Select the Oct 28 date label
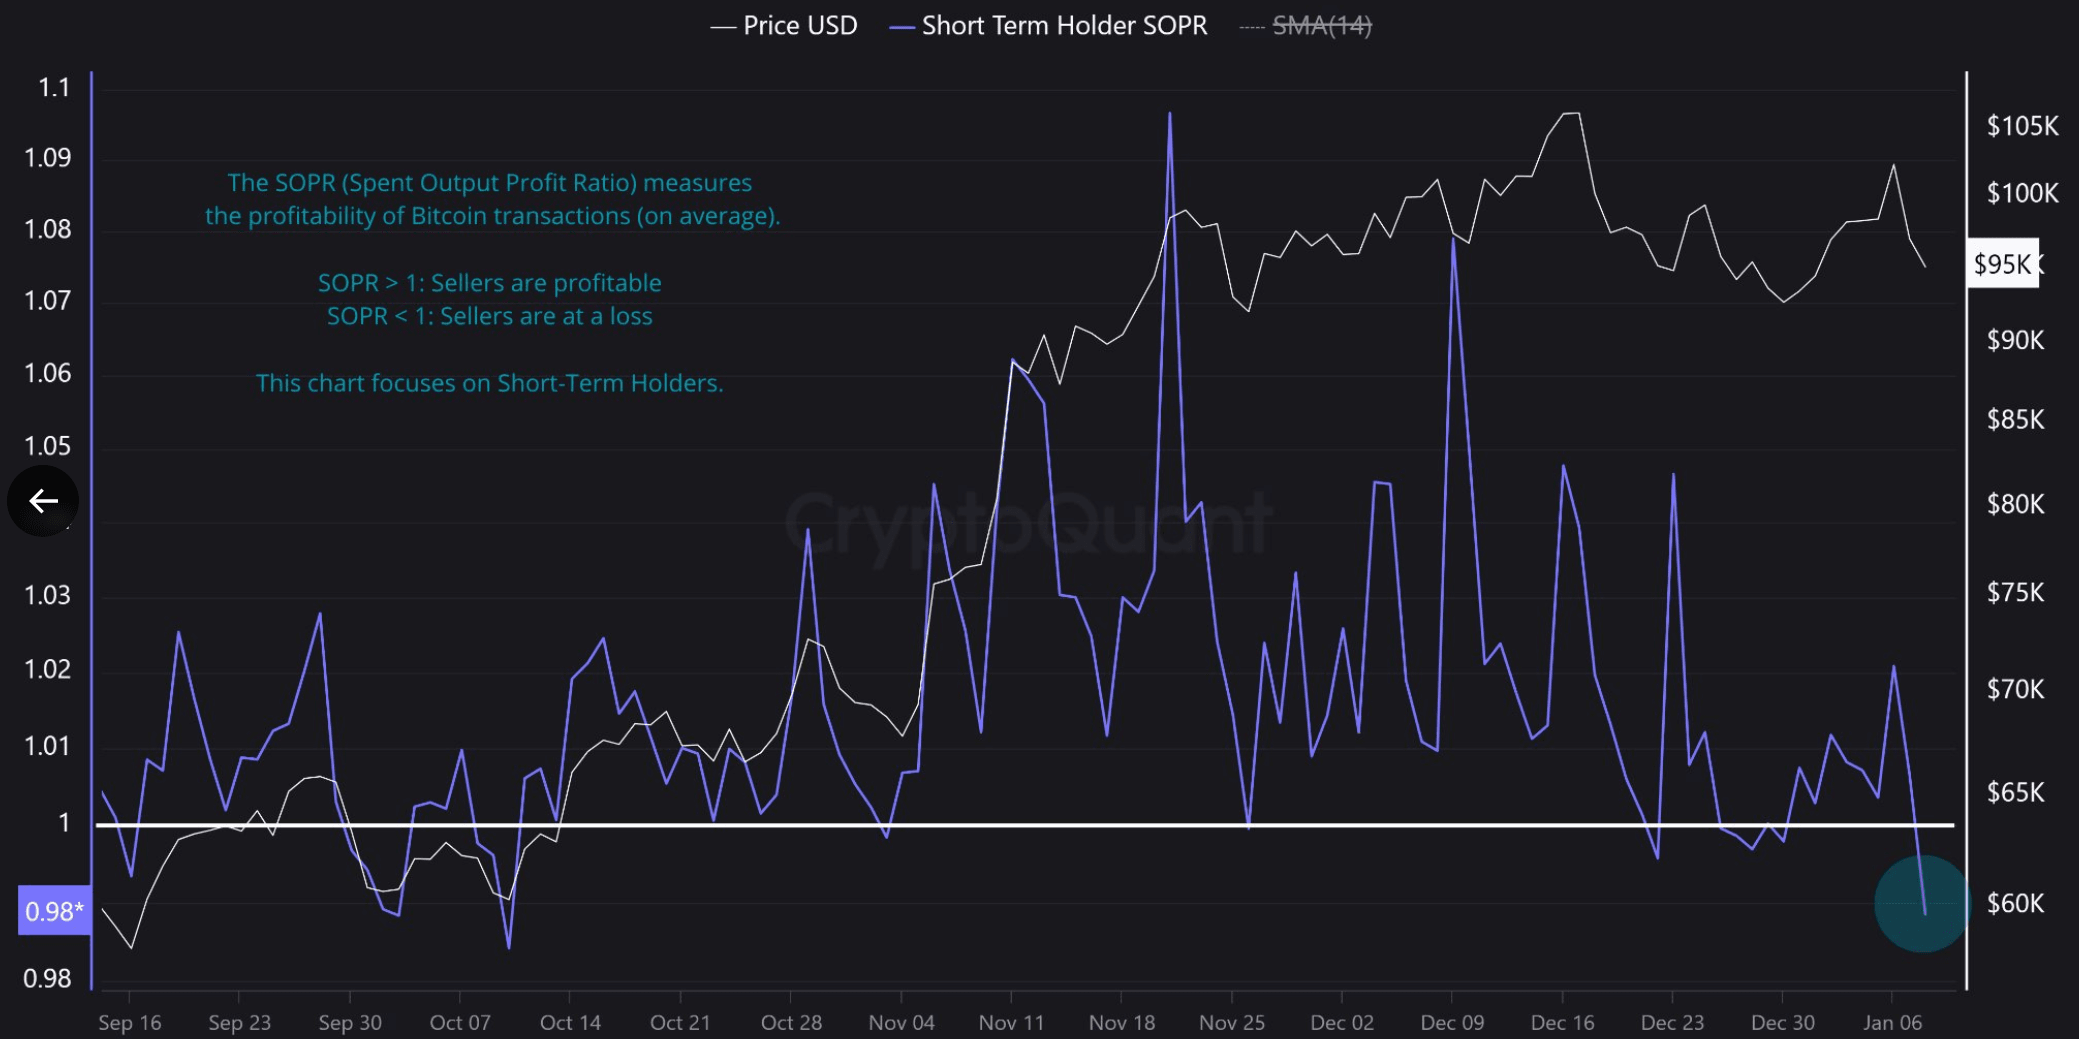 pos(791,1022)
